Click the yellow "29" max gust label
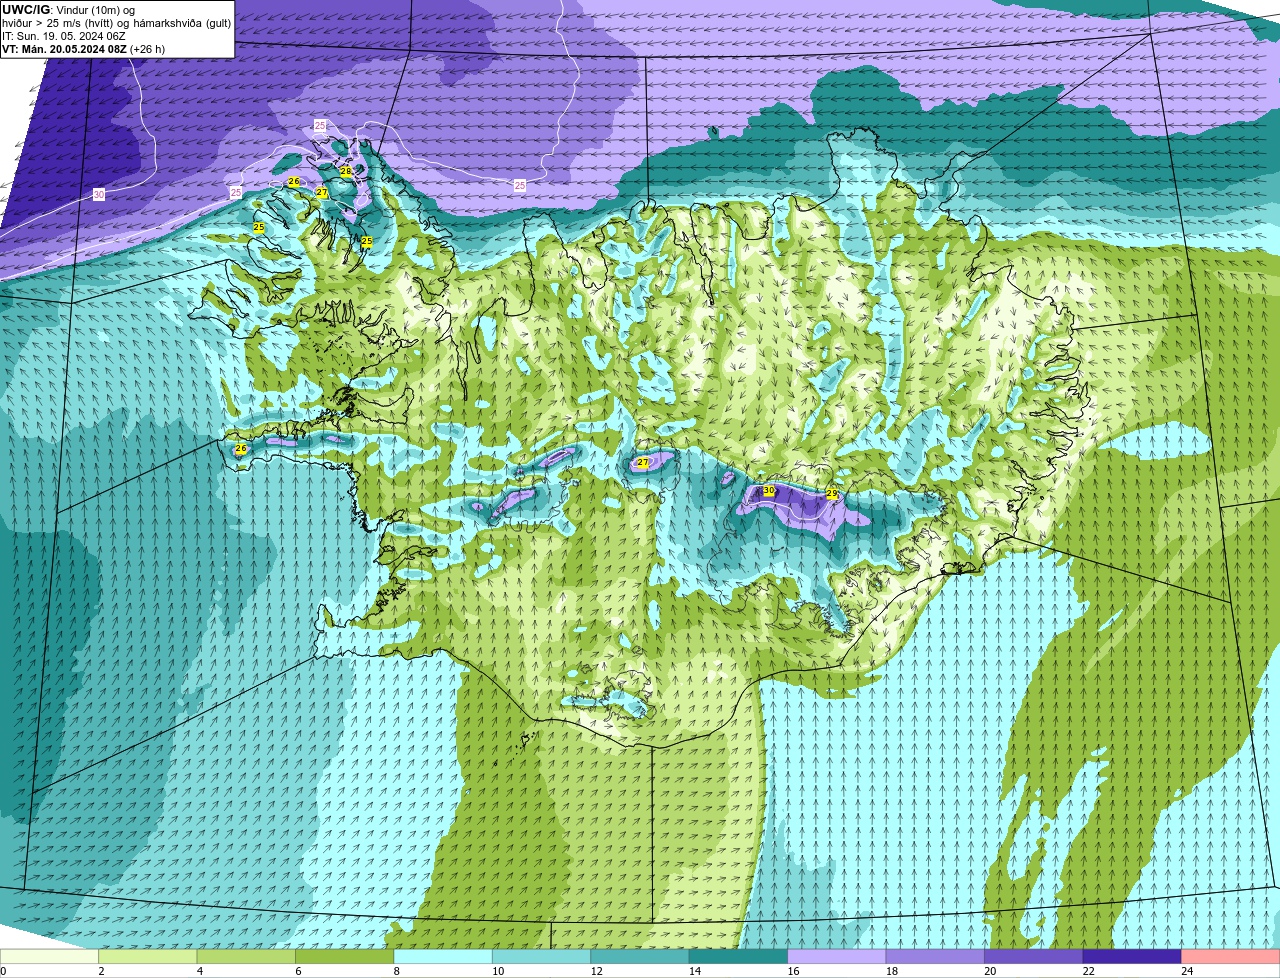 832,494
